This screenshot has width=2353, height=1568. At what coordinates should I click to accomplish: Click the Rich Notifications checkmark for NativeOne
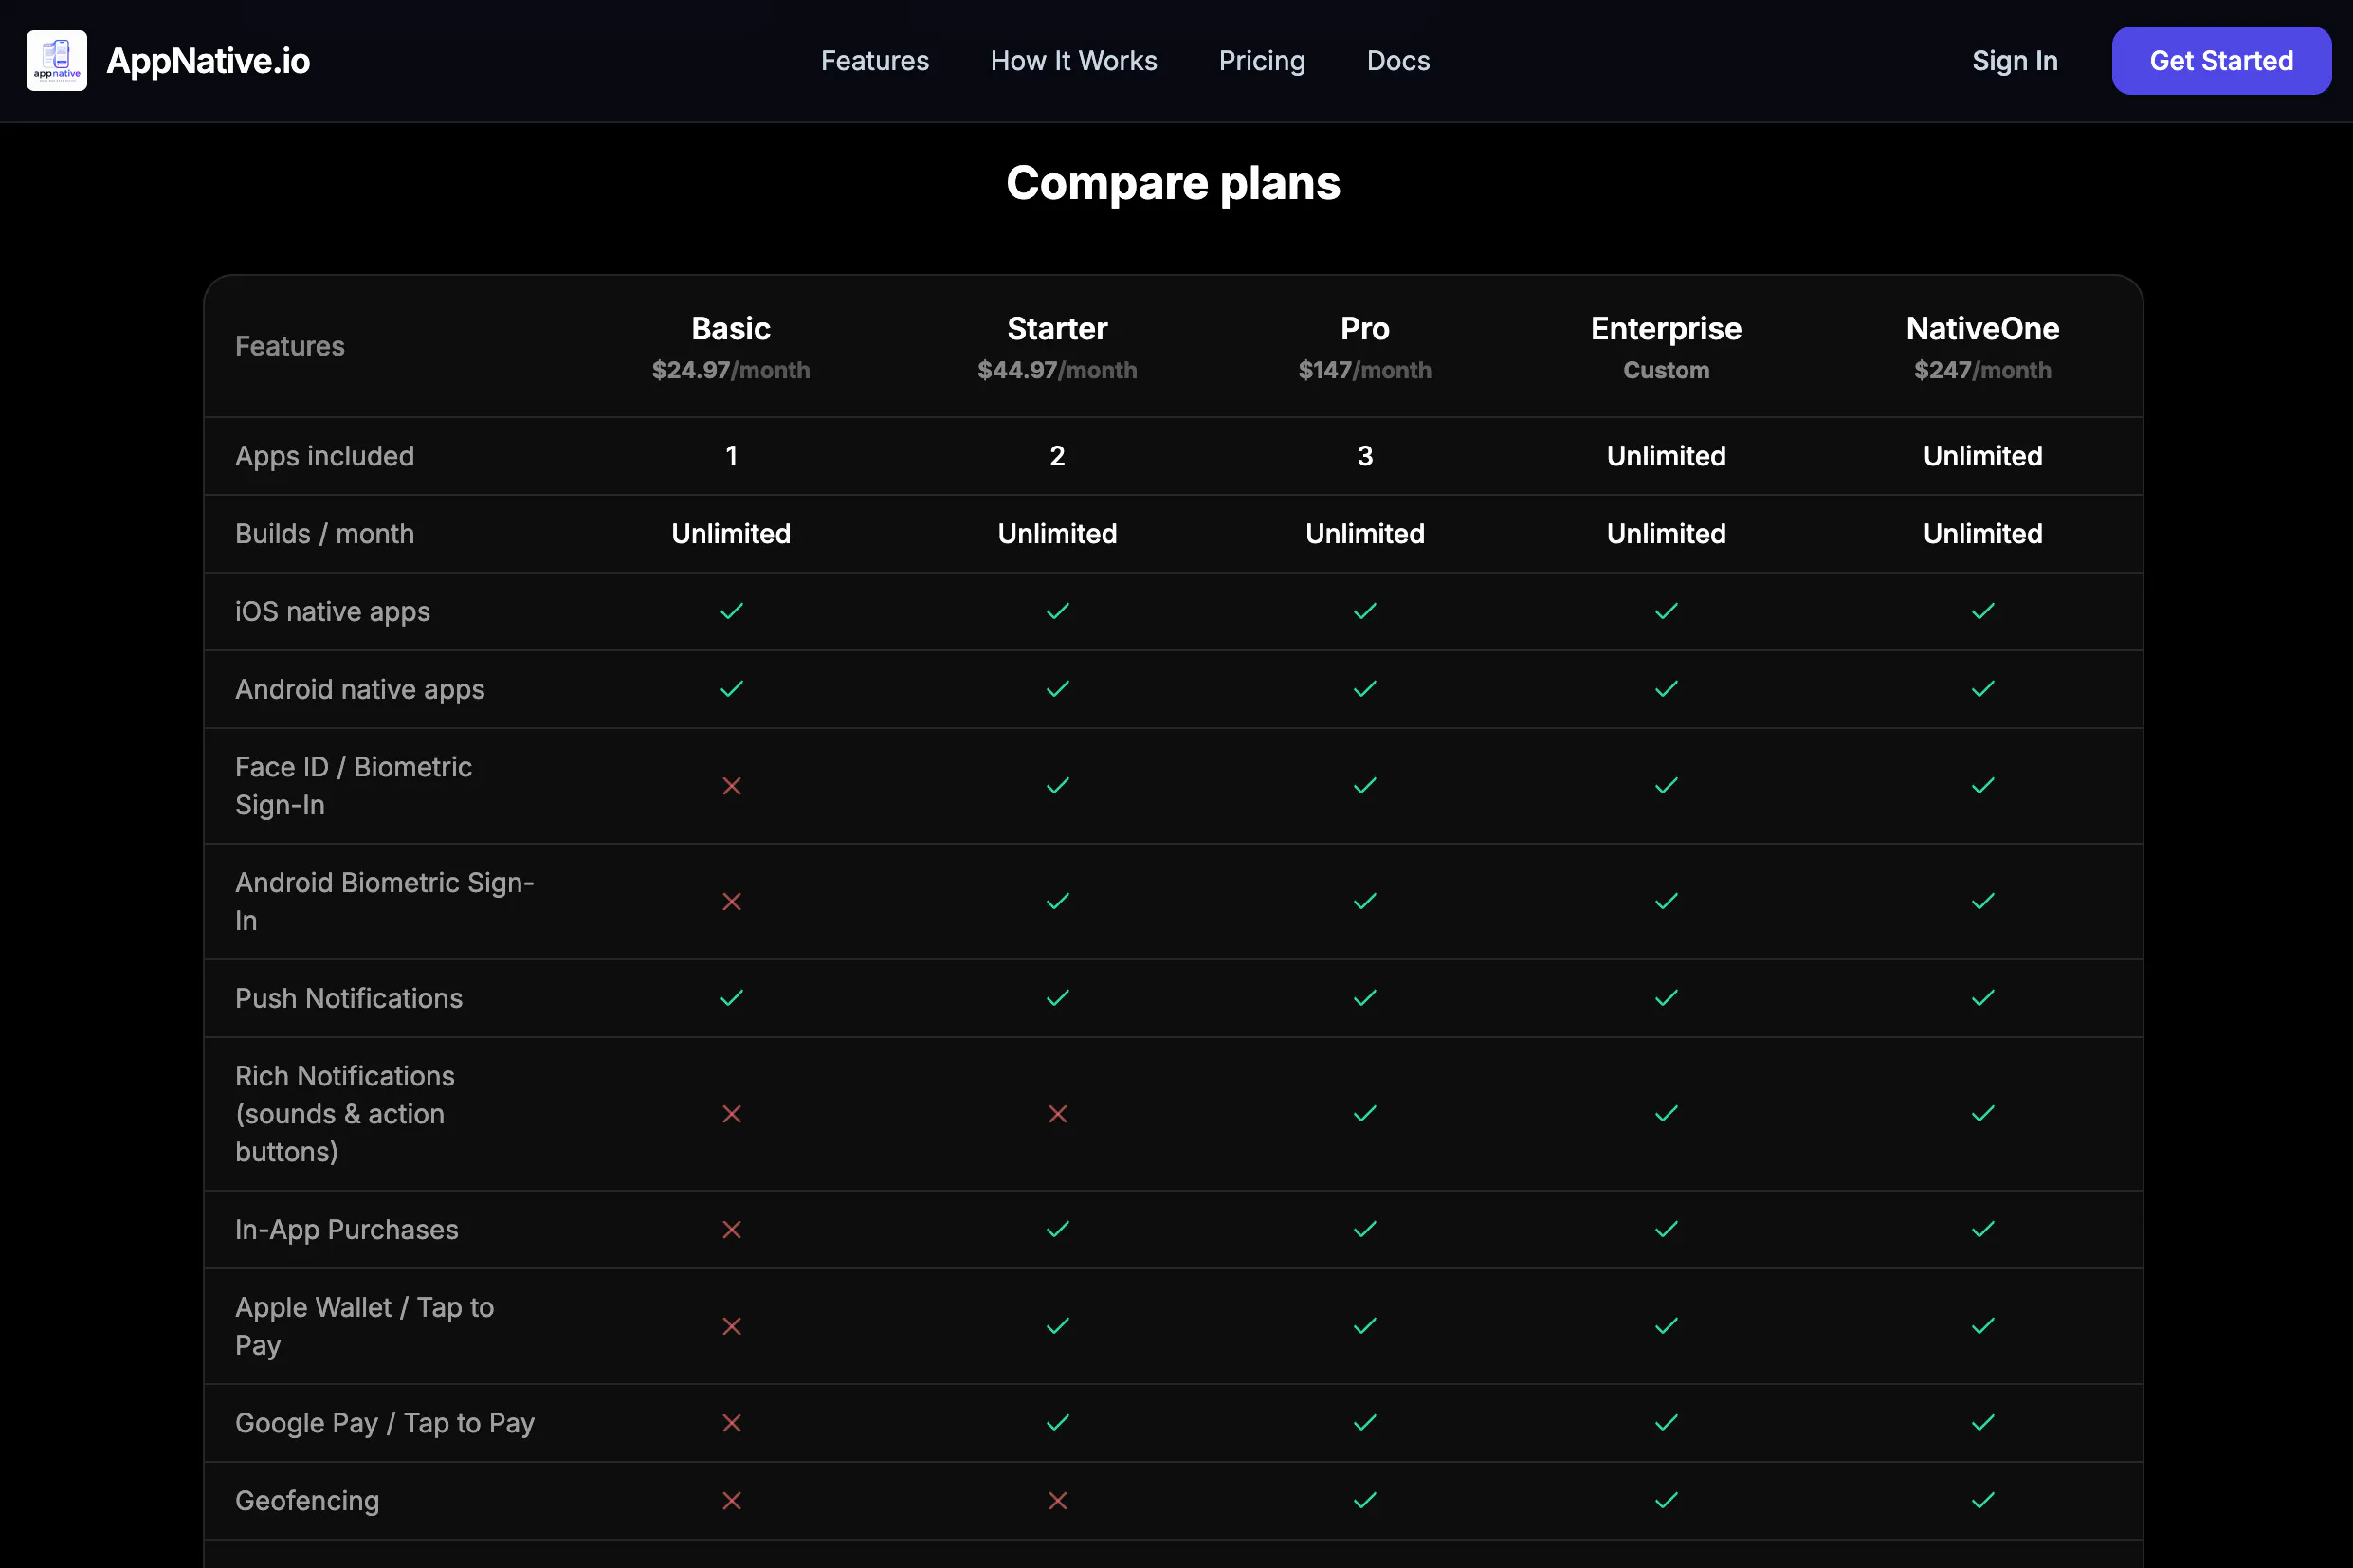click(1981, 1114)
